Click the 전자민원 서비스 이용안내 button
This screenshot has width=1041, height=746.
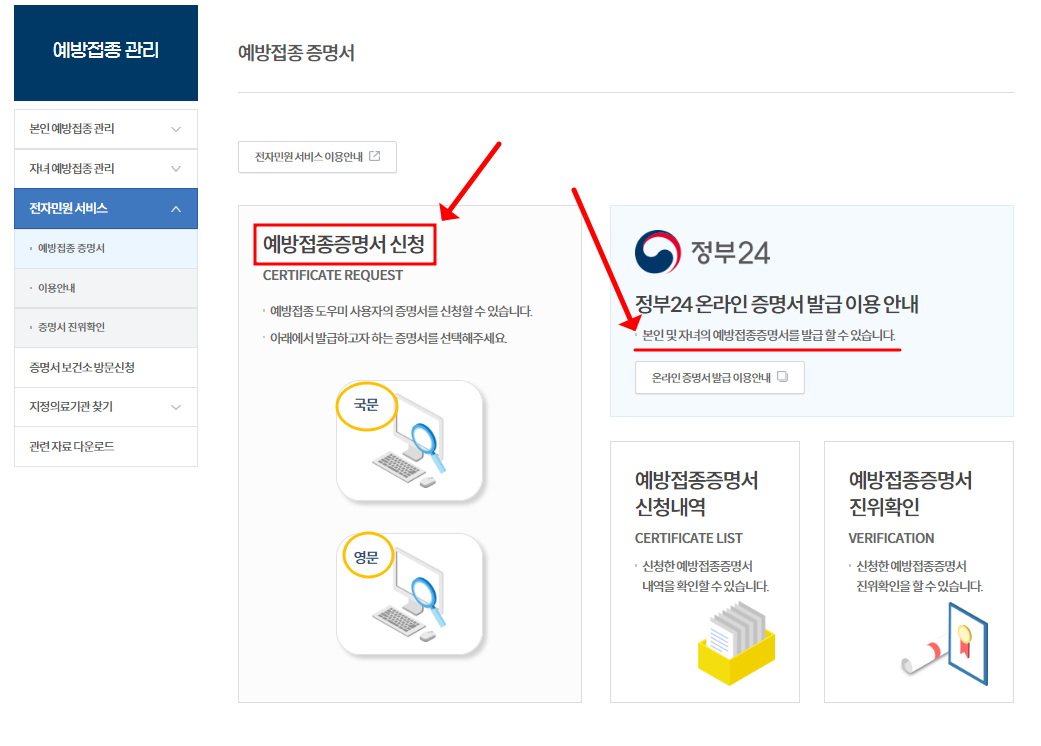click(x=317, y=157)
